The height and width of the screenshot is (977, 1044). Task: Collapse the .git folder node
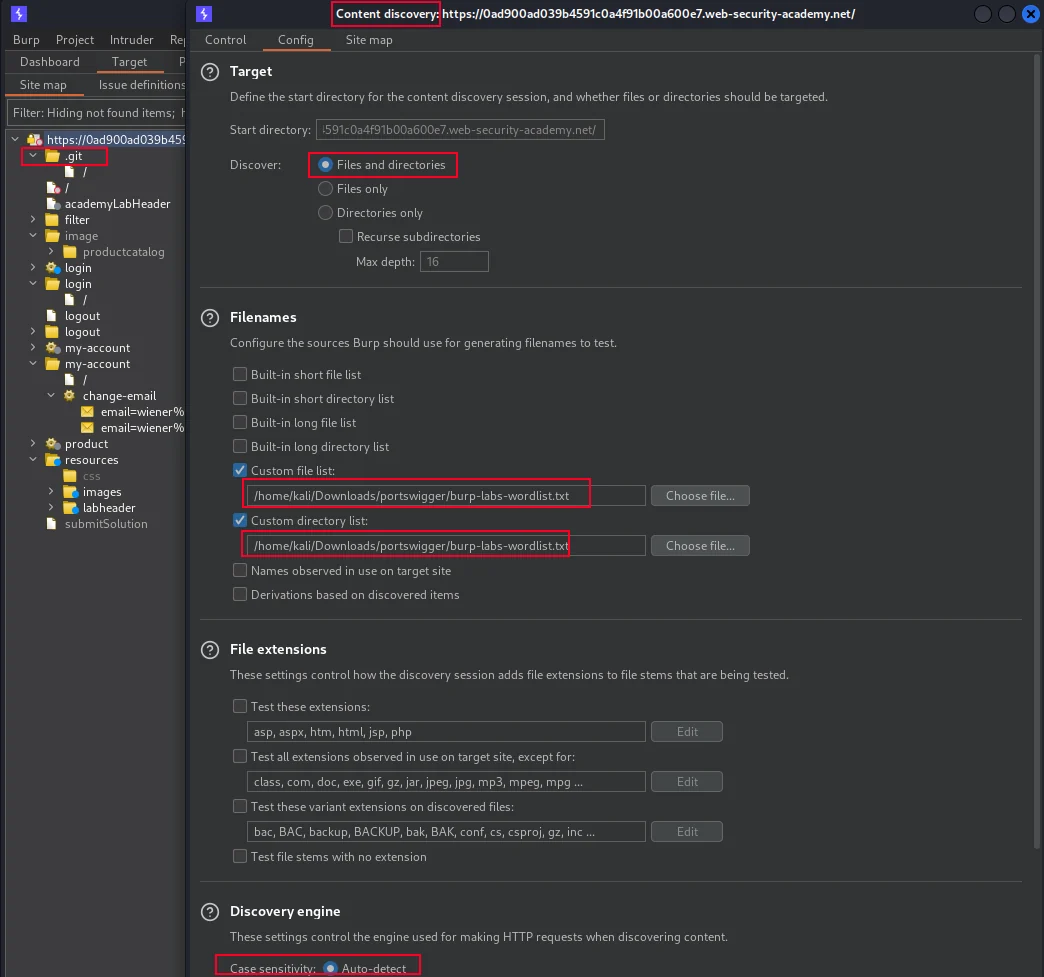click(33, 155)
